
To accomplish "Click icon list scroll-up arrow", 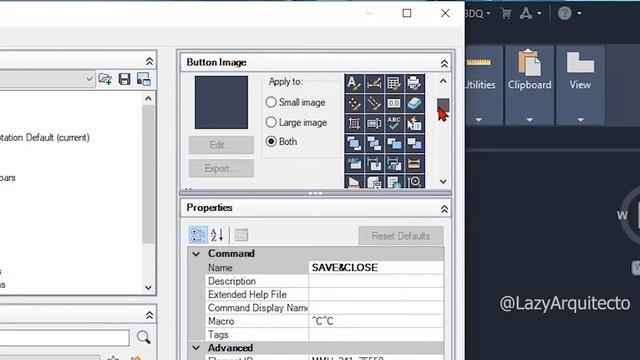I will (443, 81).
